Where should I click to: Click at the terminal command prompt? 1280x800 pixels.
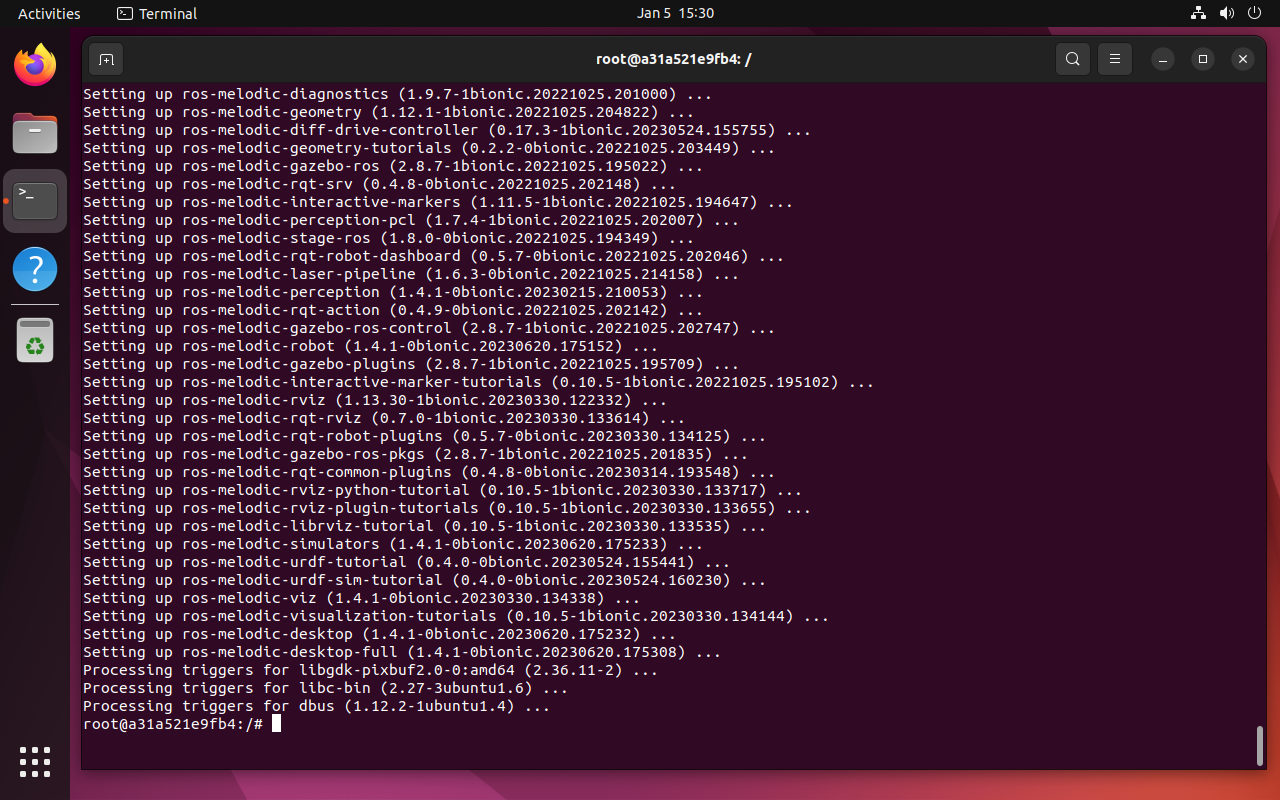tap(277, 724)
